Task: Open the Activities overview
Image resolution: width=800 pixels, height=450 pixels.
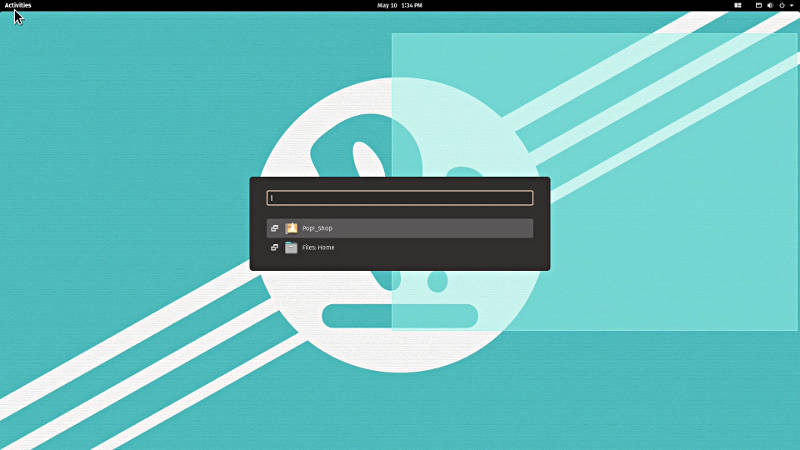Action: coord(18,5)
